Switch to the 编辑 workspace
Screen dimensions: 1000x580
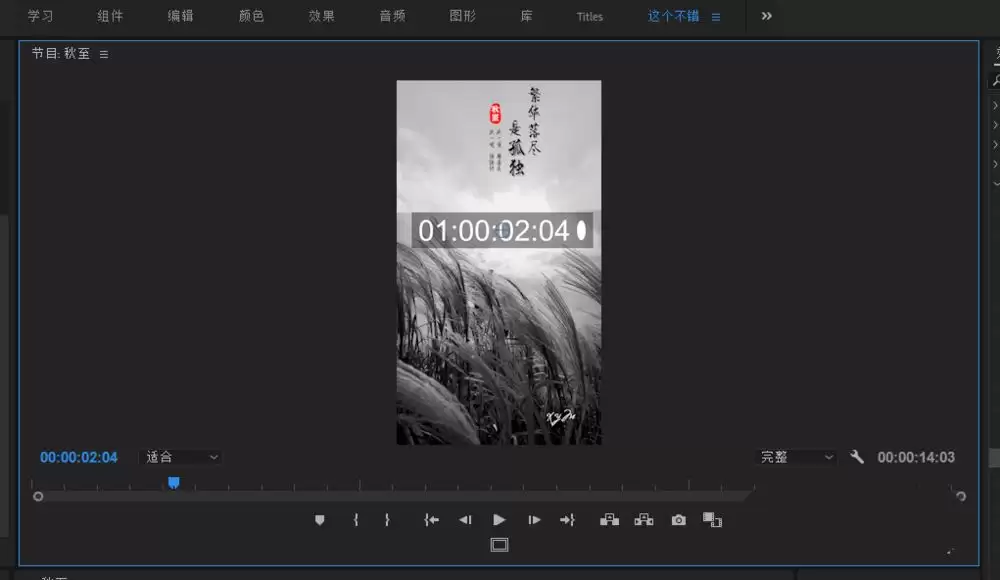click(x=180, y=16)
